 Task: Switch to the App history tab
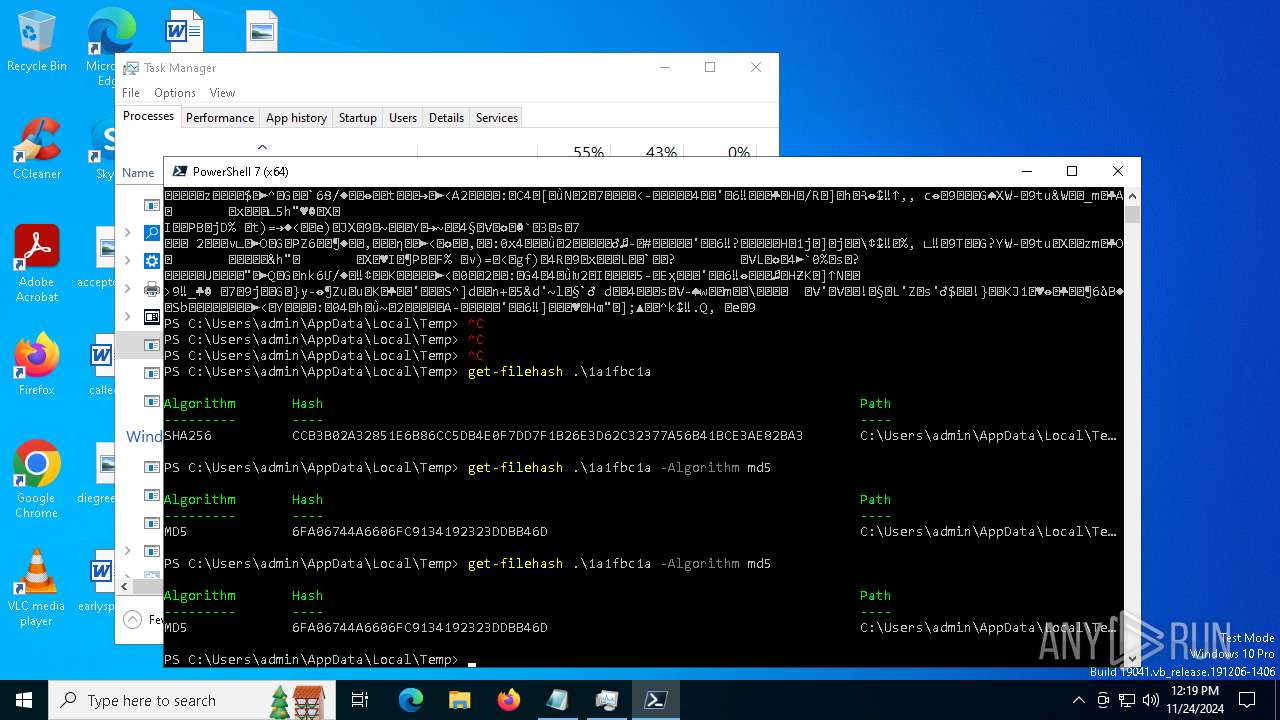coord(296,118)
